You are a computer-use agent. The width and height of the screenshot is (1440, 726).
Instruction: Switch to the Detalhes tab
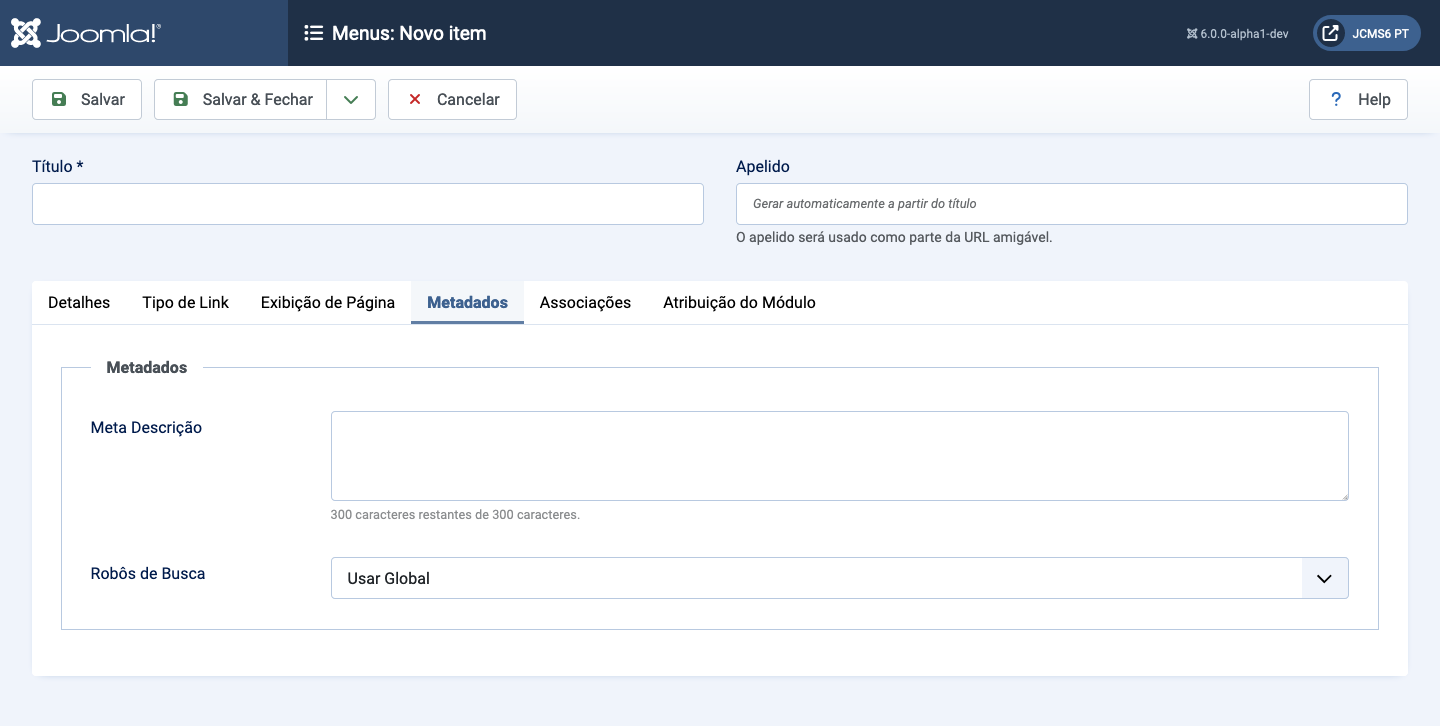[79, 302]
